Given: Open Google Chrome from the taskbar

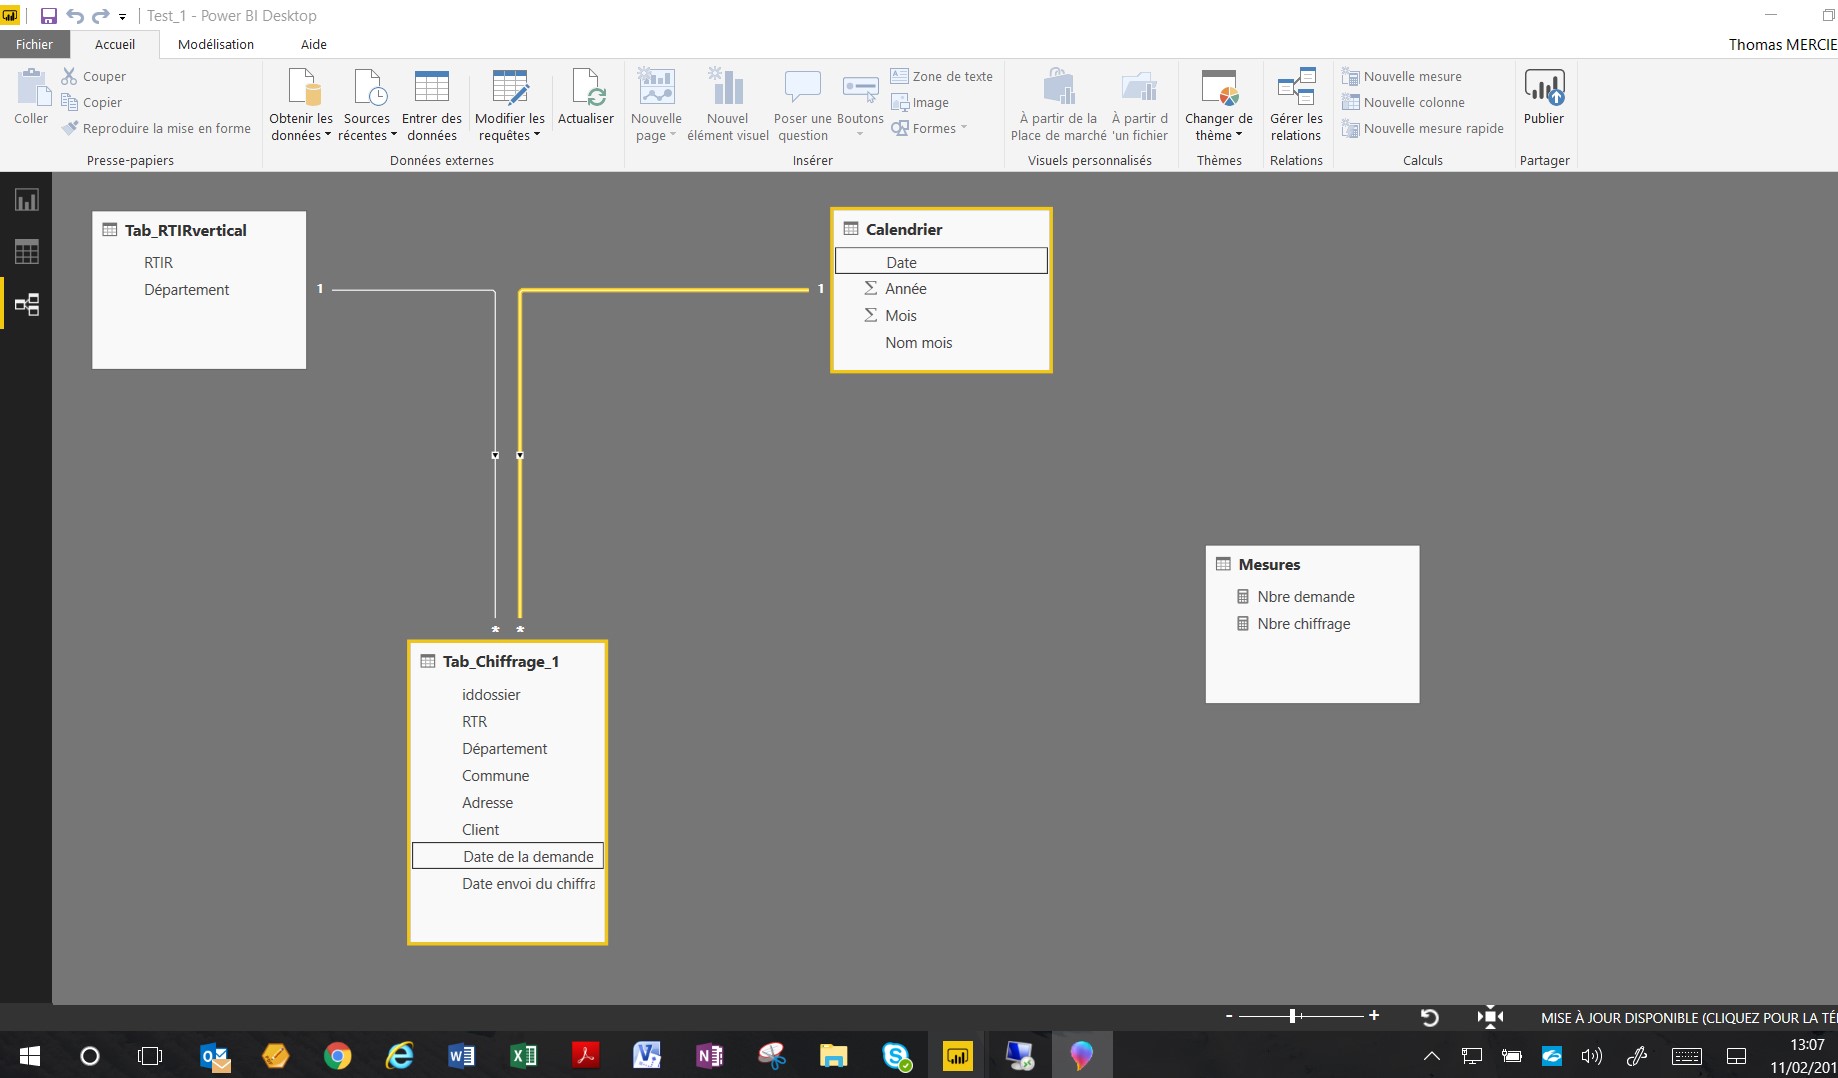Looking at the screenshot, I should [x=338, y=1055].
